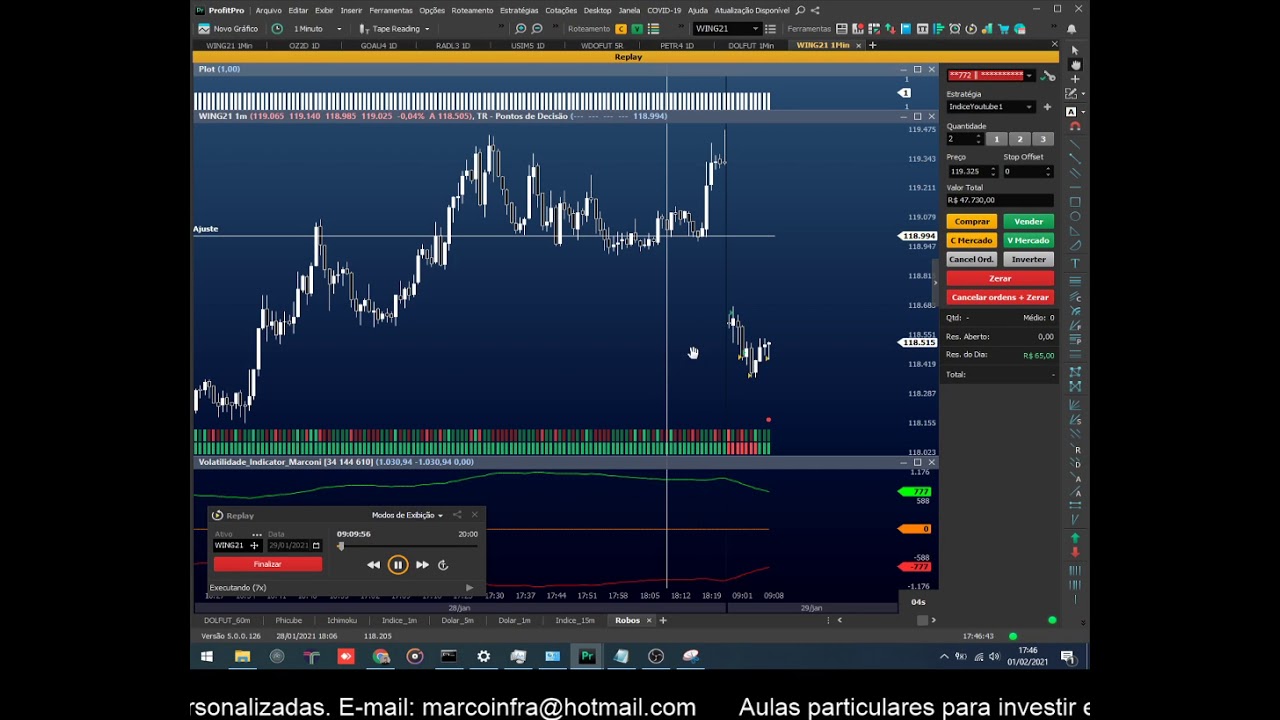Select the ellipse drawing tool
The width and height of the screenshot is (1280, 720).
[x=1075, y=217]
